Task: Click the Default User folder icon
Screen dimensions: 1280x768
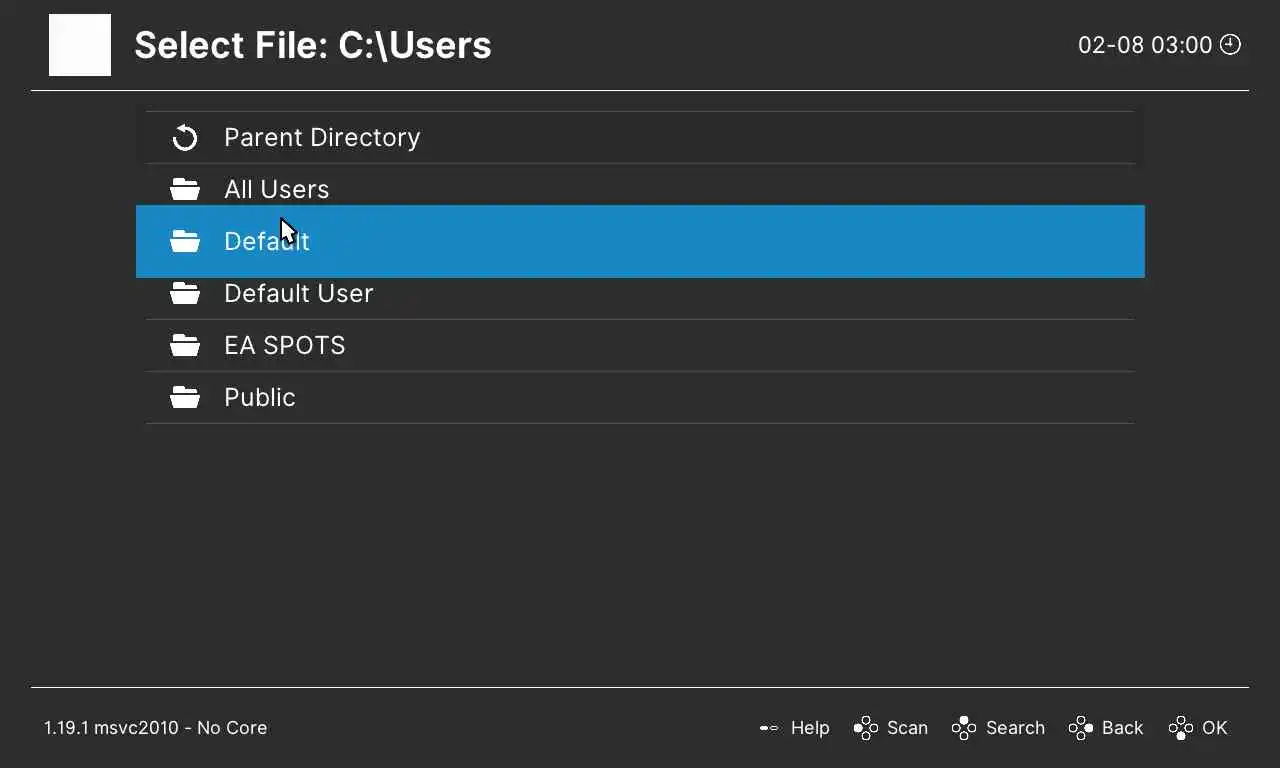Action: click(185, 293)
